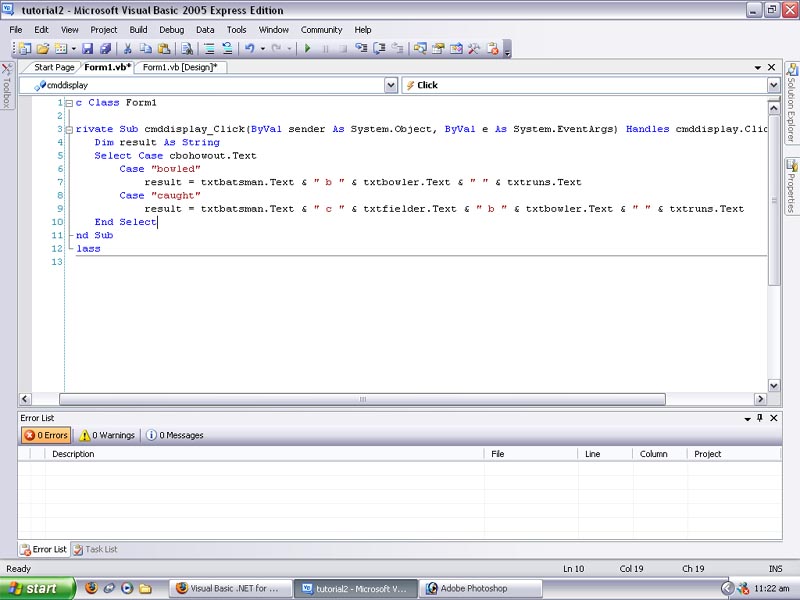Click the editor vertical scroll down arrow
This screenshot has width=800, height=600.
click(773, 386)
